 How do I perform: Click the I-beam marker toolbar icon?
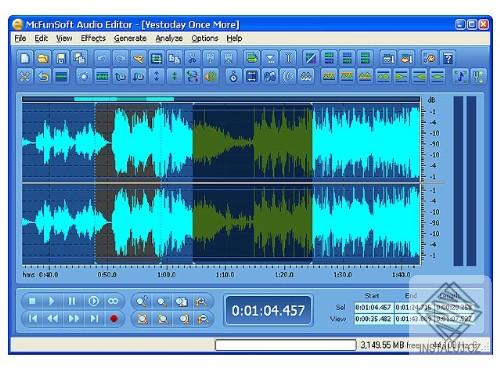[288, 58]
